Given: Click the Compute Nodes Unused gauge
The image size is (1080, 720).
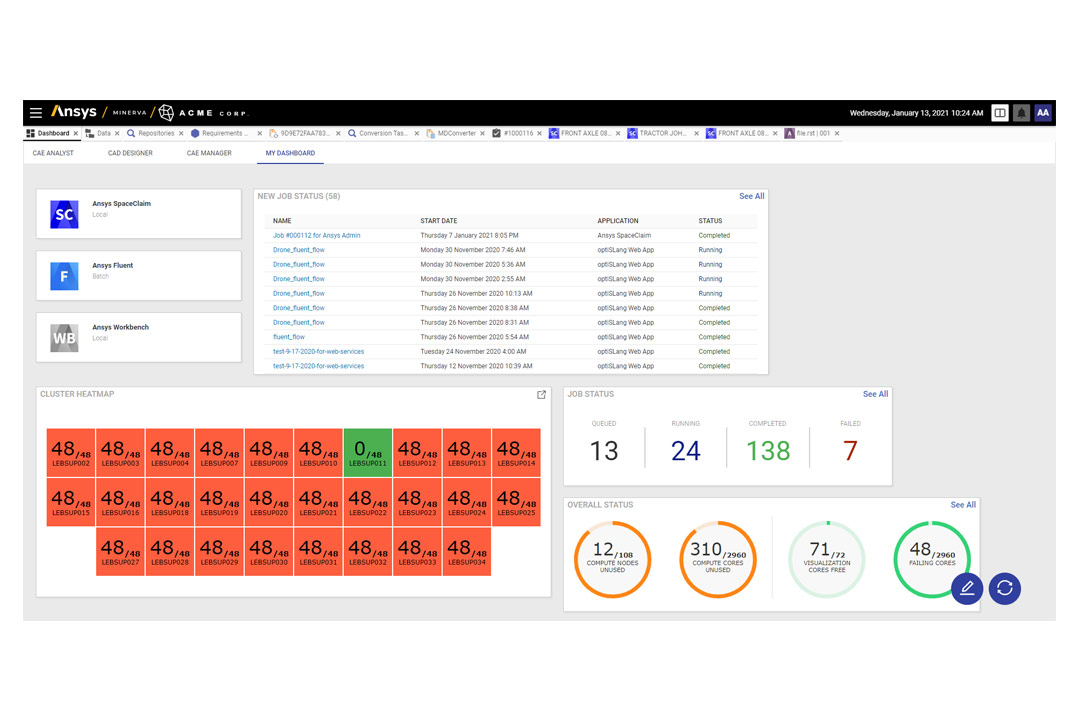Looking at the screenshot, I should click(613, 559).
